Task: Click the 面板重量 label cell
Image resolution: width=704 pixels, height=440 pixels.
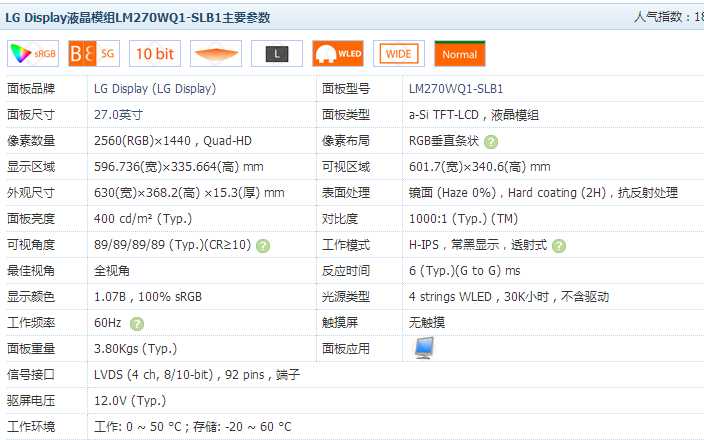Action: click(31, 348)
